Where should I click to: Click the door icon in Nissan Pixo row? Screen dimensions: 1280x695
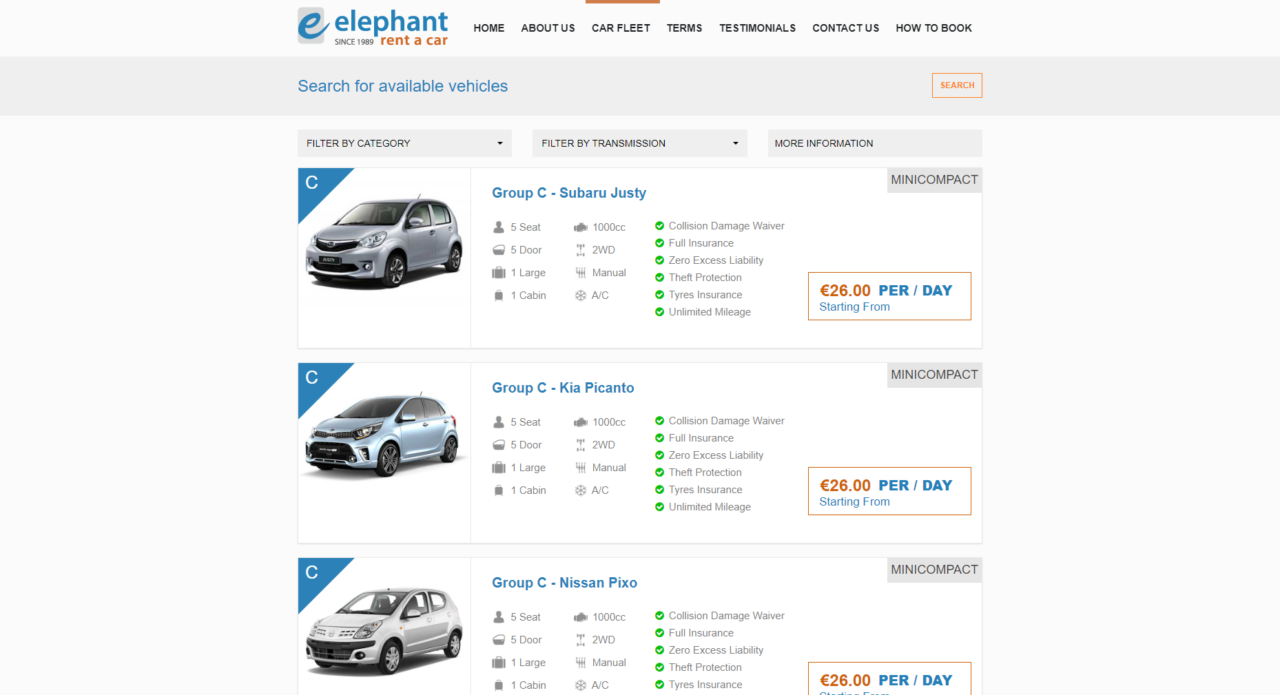[x=499, y=640]
